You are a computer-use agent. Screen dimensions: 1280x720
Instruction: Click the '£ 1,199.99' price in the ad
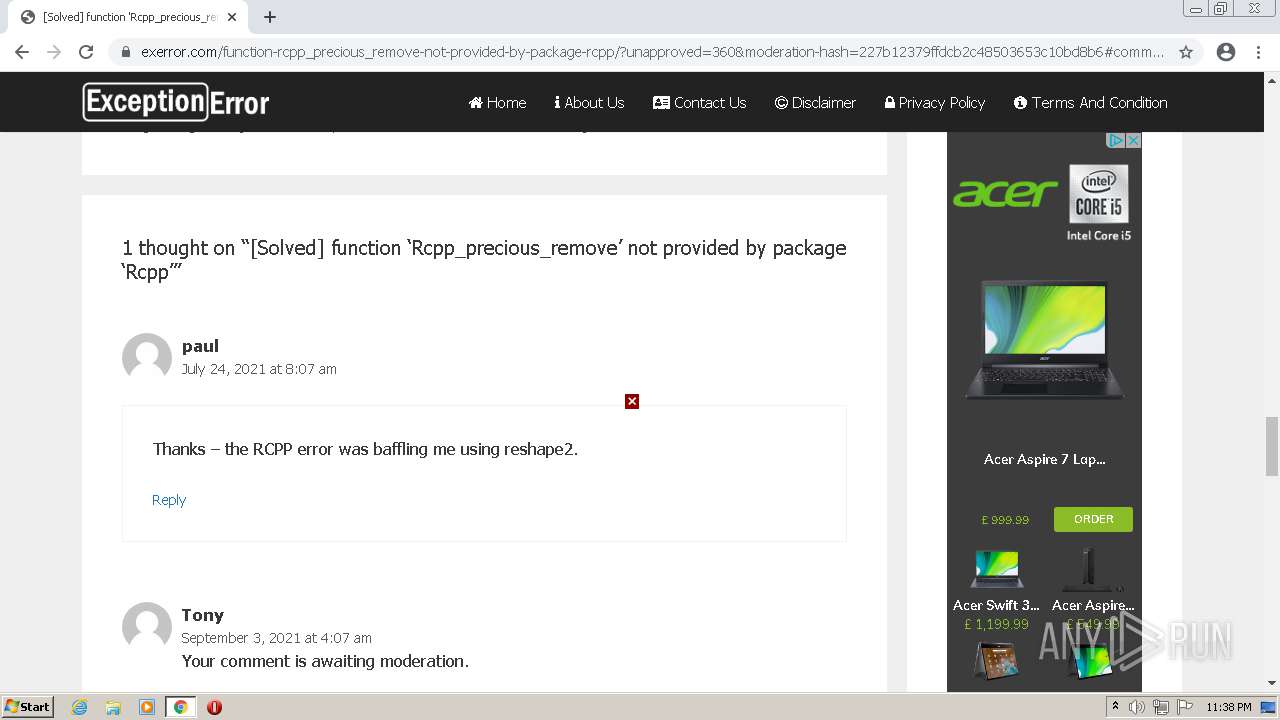pyautogui.click(x=996, y=624)
